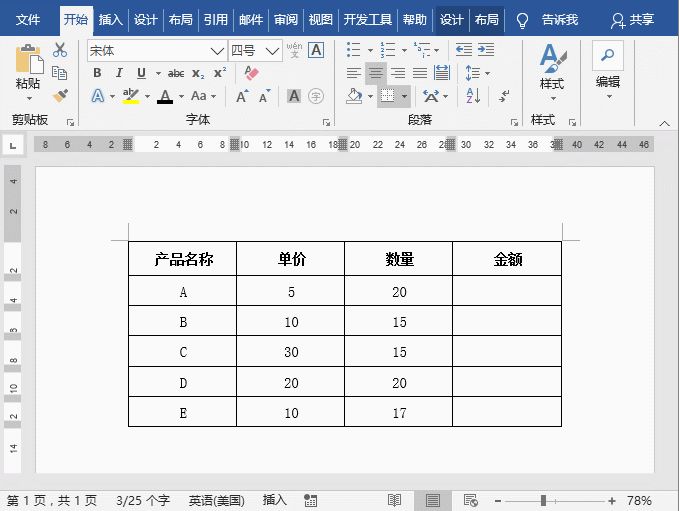Image resolution: width=679 pixels, height=511 pixels.
Task: Align text right
Action: point(398,73)
